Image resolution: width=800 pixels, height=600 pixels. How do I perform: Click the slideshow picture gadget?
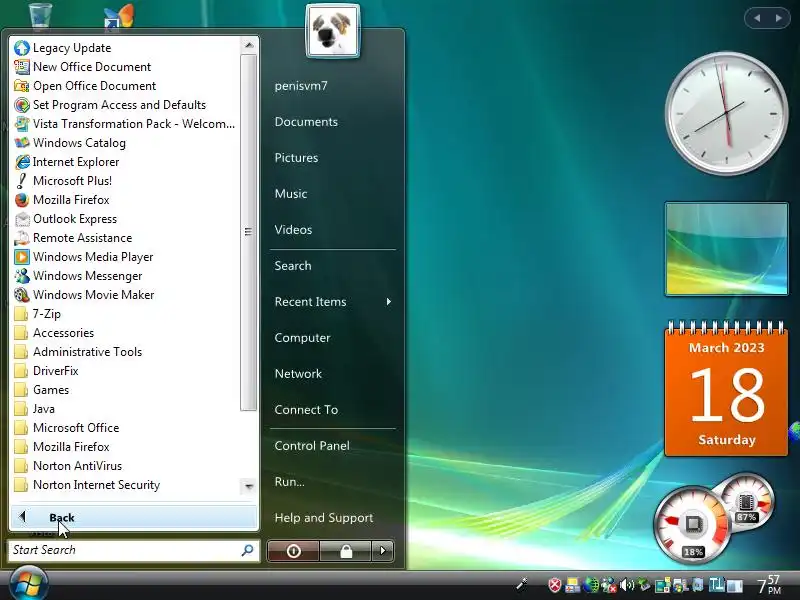pyautogui.click(x=727, y=249)
